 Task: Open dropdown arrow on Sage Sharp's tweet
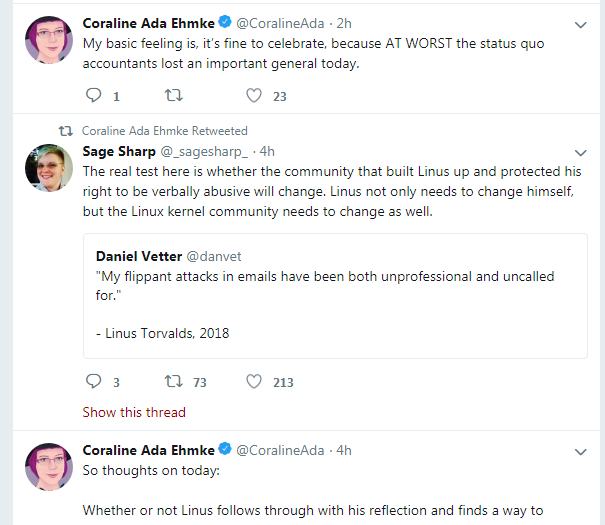click(x=580, y=152)
